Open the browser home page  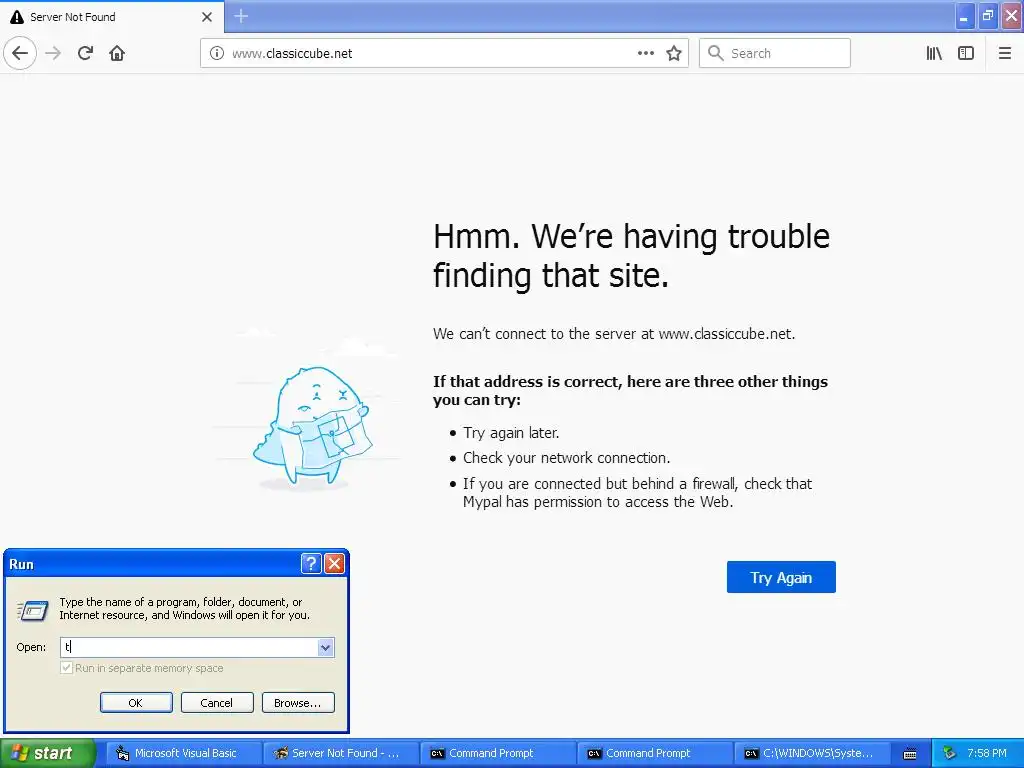[117, 53]
